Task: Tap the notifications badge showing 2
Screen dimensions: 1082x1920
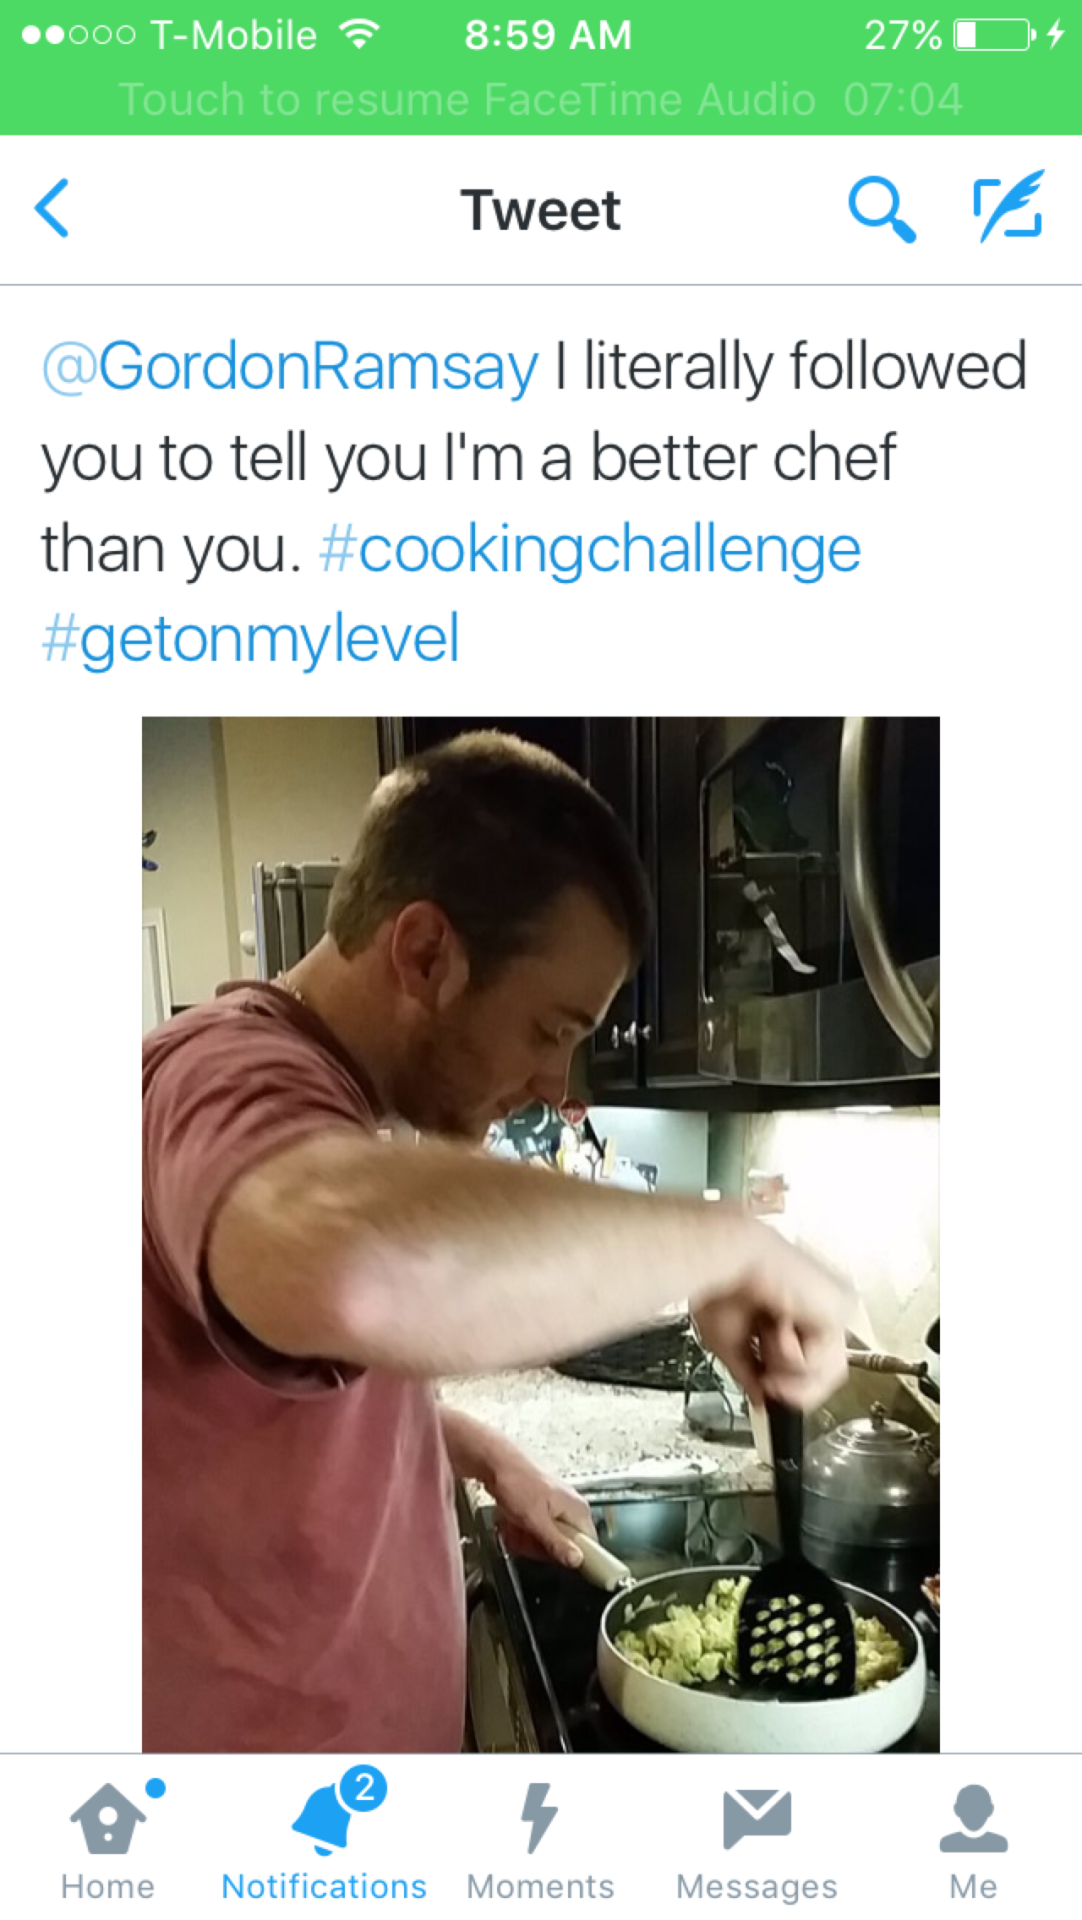Action: 364,1787
